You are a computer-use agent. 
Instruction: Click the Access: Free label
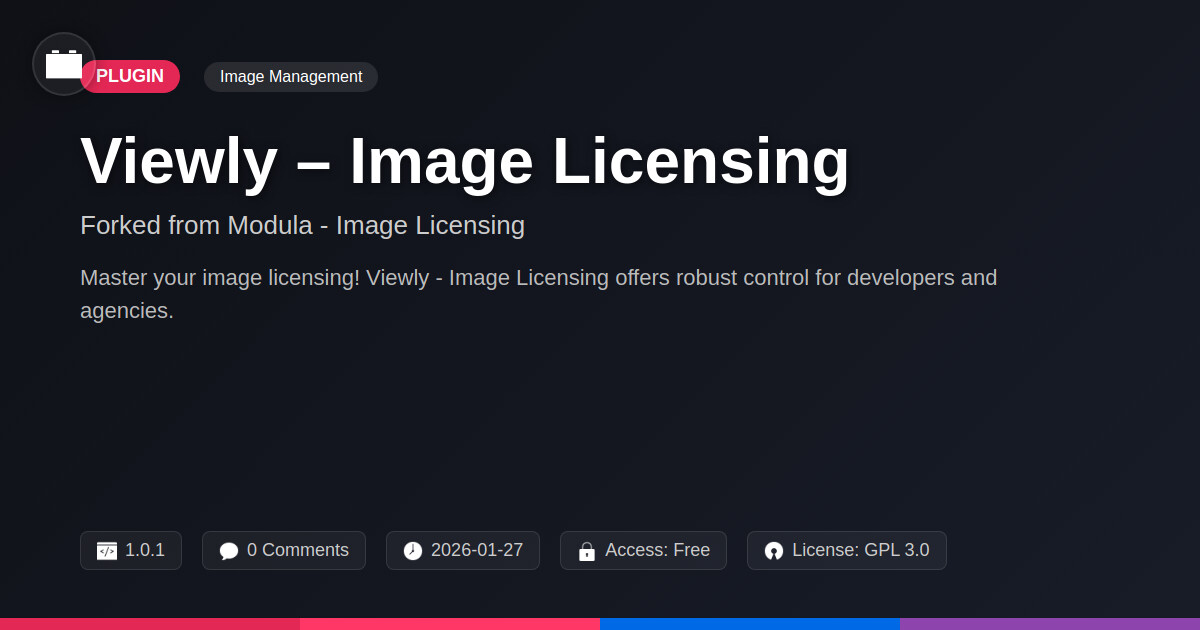click(657, 550)
